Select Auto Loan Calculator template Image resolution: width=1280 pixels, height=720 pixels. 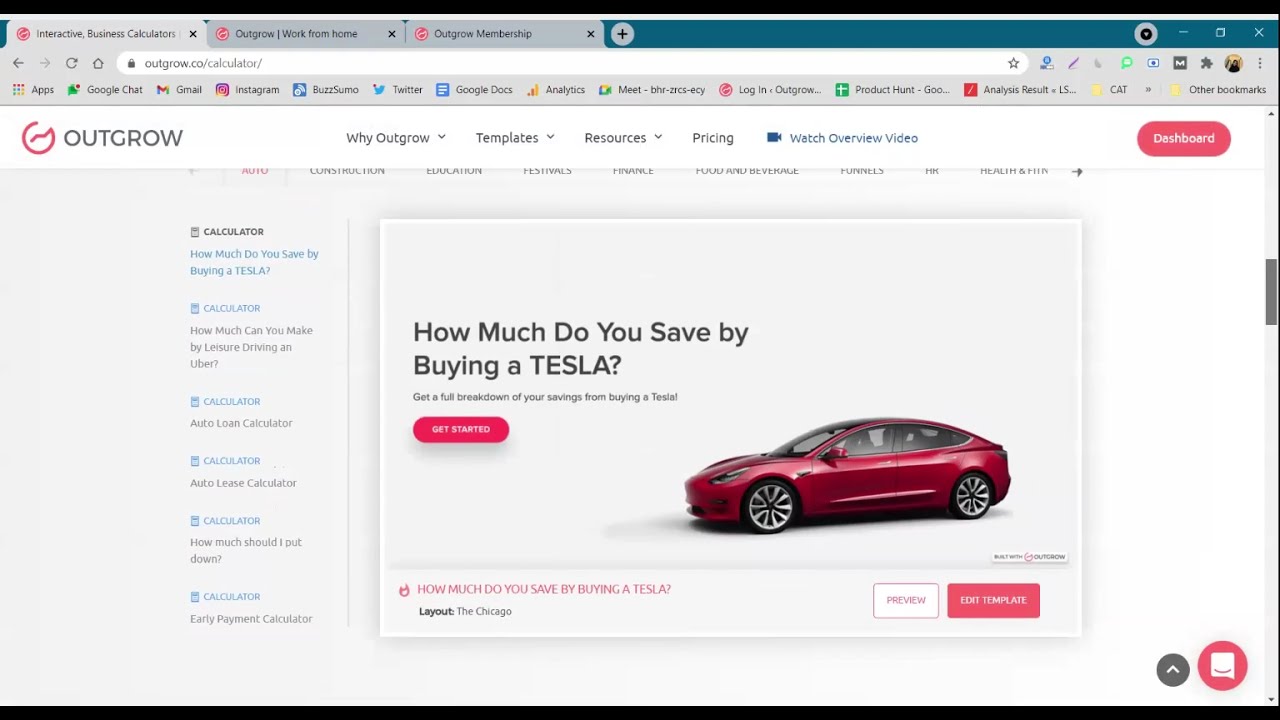pyautogui.click(x=241, y=423)
